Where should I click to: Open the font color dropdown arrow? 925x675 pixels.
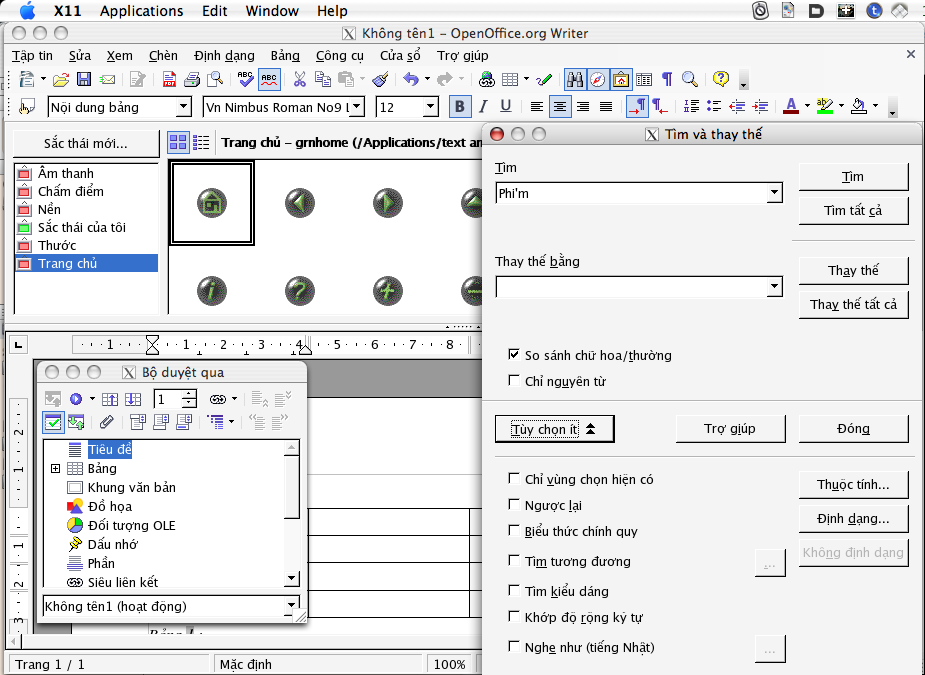pyautogui.click(x=806, y=107)
